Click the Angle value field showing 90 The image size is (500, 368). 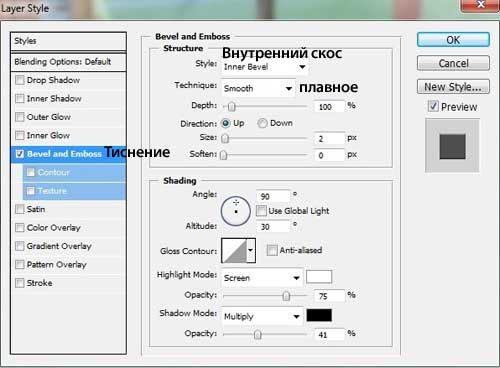coord(273,196)
